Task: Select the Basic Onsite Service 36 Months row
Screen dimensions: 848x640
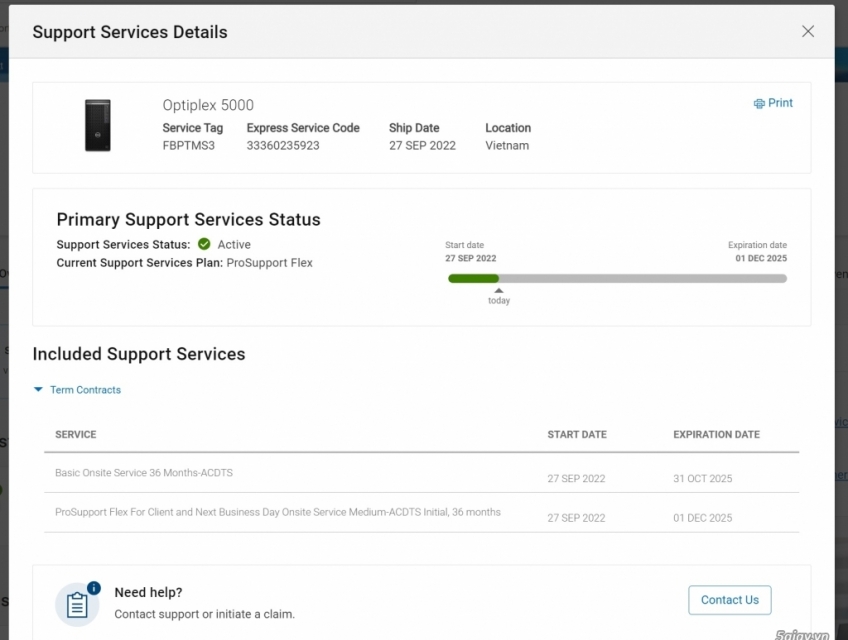Action: tap(144, 473)
